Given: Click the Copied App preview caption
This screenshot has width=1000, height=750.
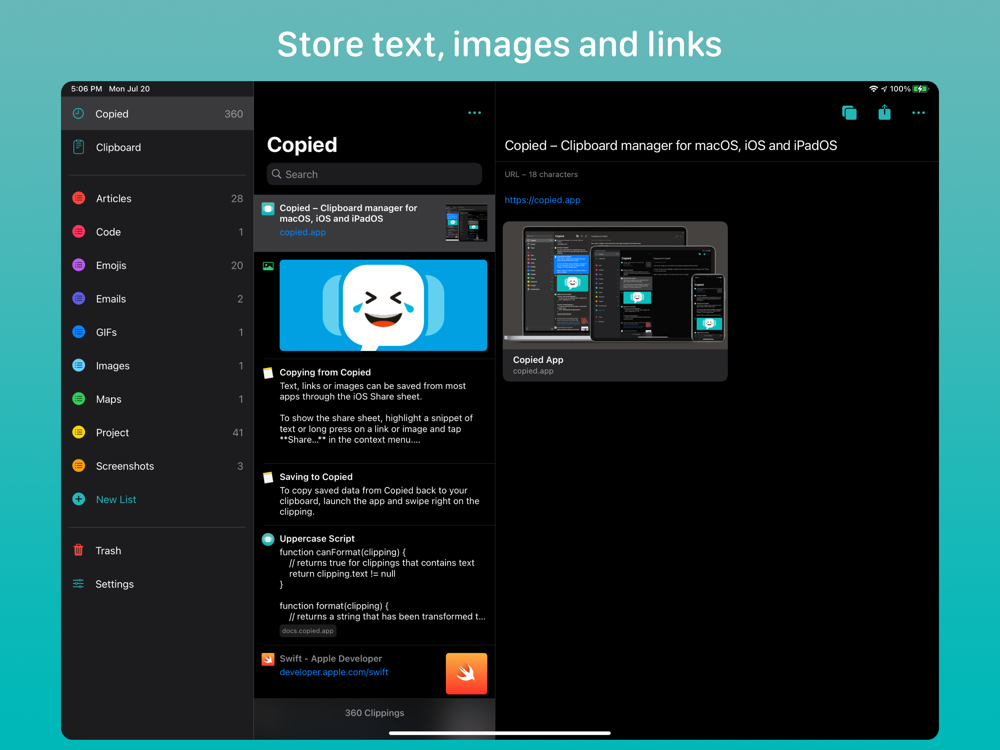Looking at the screenshot, I should [x=615, y=365].
